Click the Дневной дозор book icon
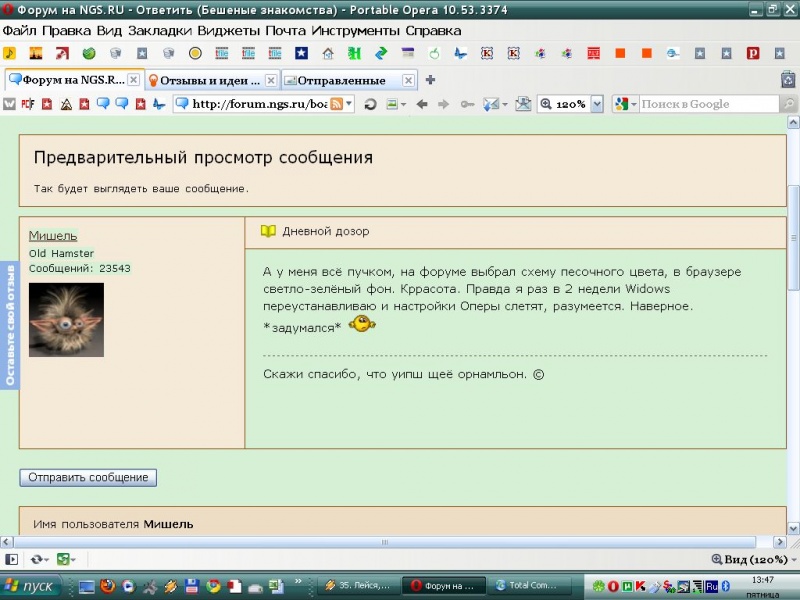 (268, 231)
